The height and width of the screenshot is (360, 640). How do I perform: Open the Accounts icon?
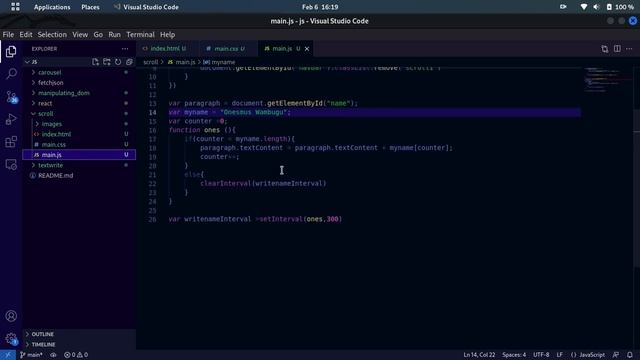pos(11,316)
